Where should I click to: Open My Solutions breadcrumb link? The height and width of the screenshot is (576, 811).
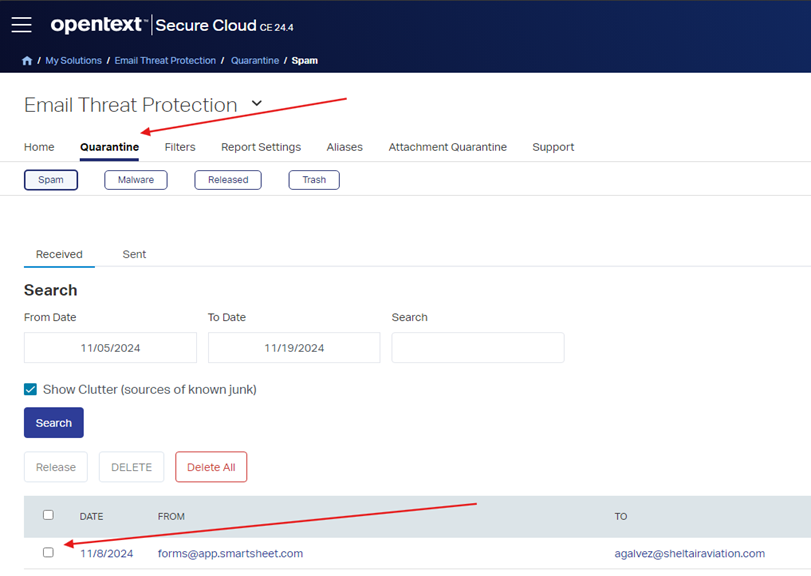(x=73, y=60)
